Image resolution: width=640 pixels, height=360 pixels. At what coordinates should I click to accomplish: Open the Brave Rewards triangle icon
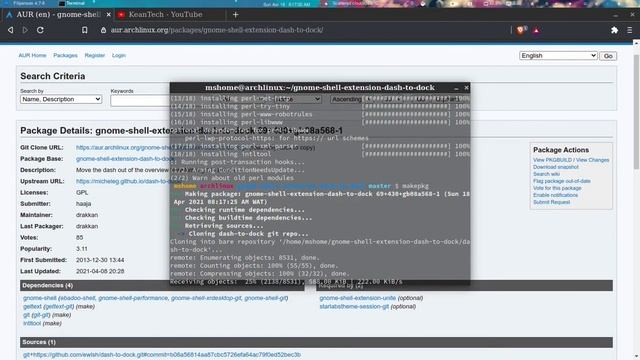536,30
